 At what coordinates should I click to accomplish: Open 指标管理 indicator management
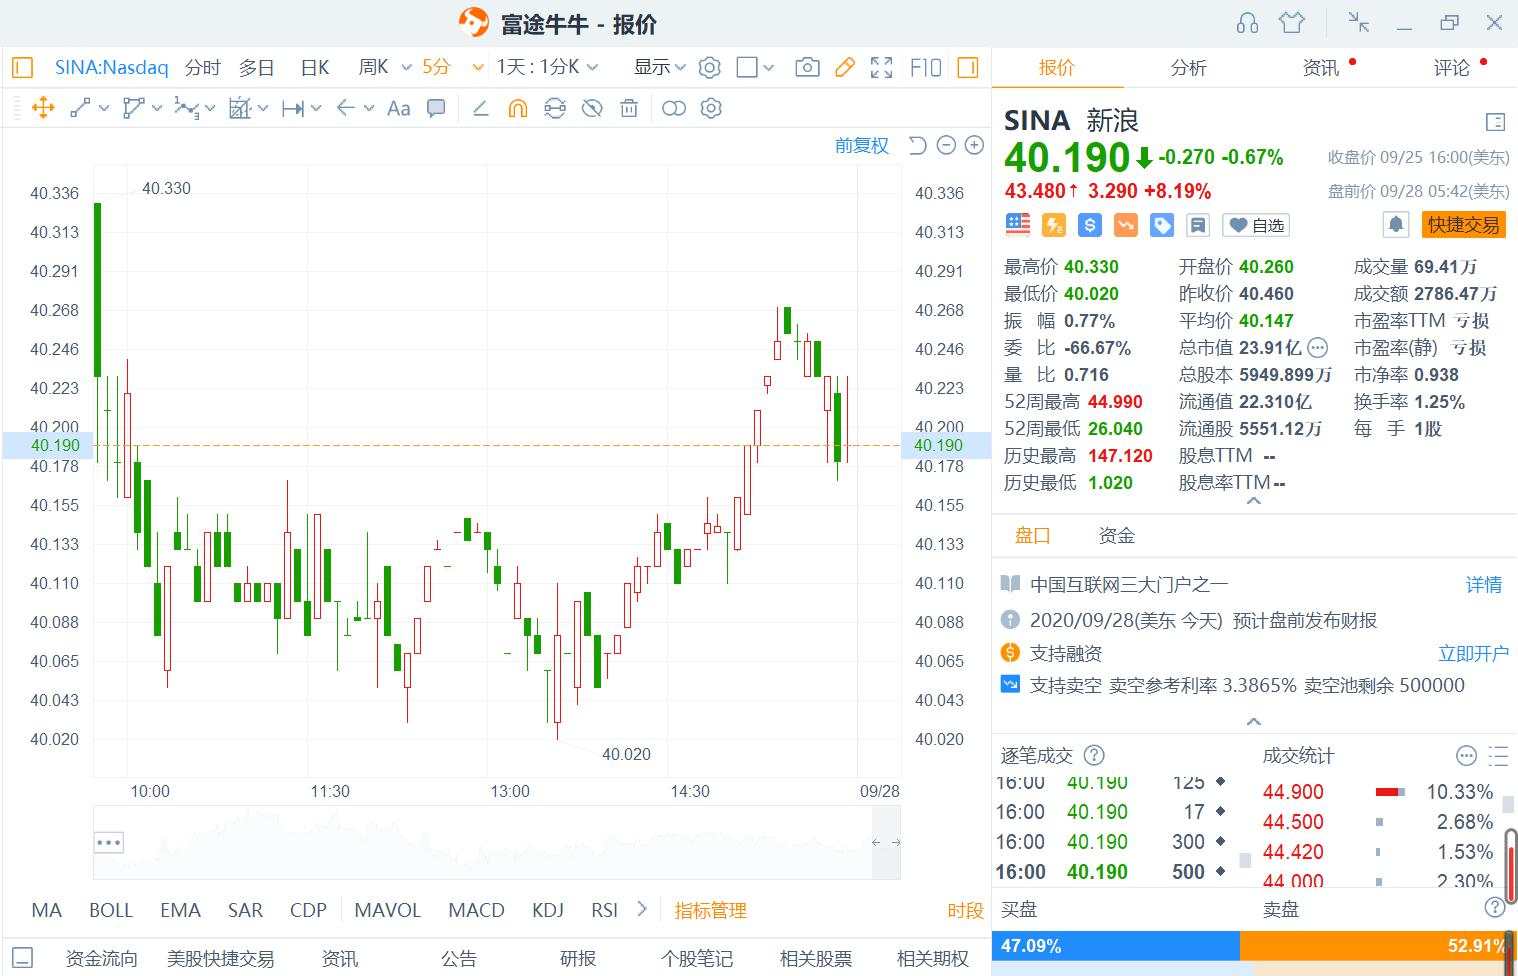coord(711,911)
